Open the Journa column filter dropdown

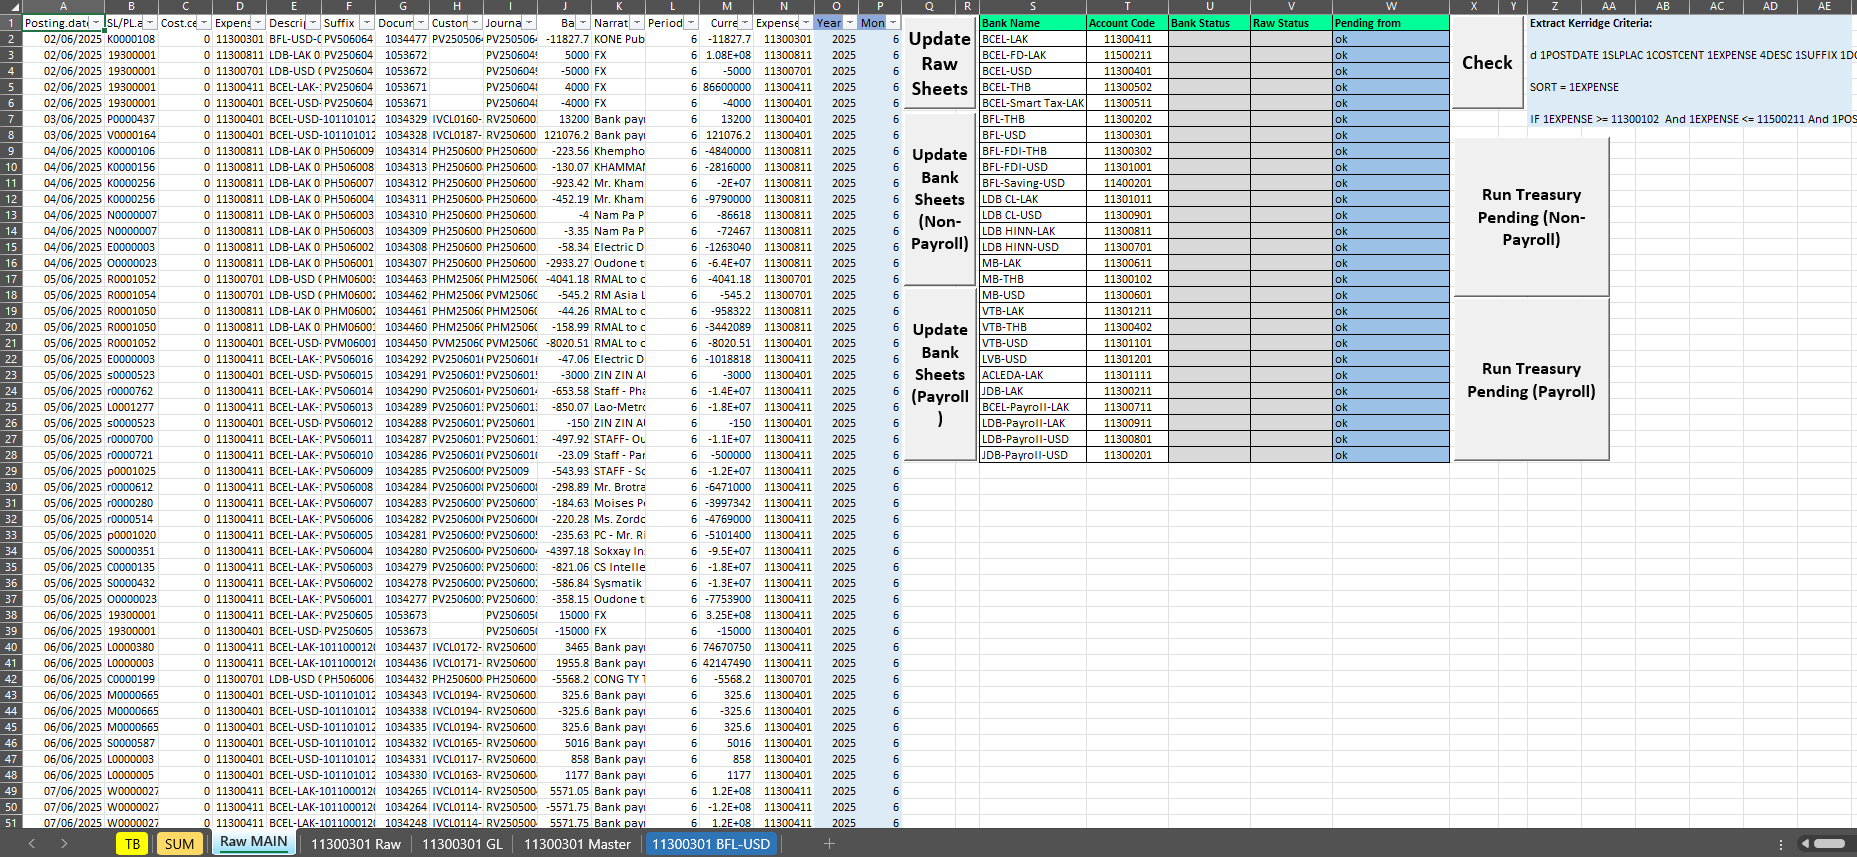529,22
